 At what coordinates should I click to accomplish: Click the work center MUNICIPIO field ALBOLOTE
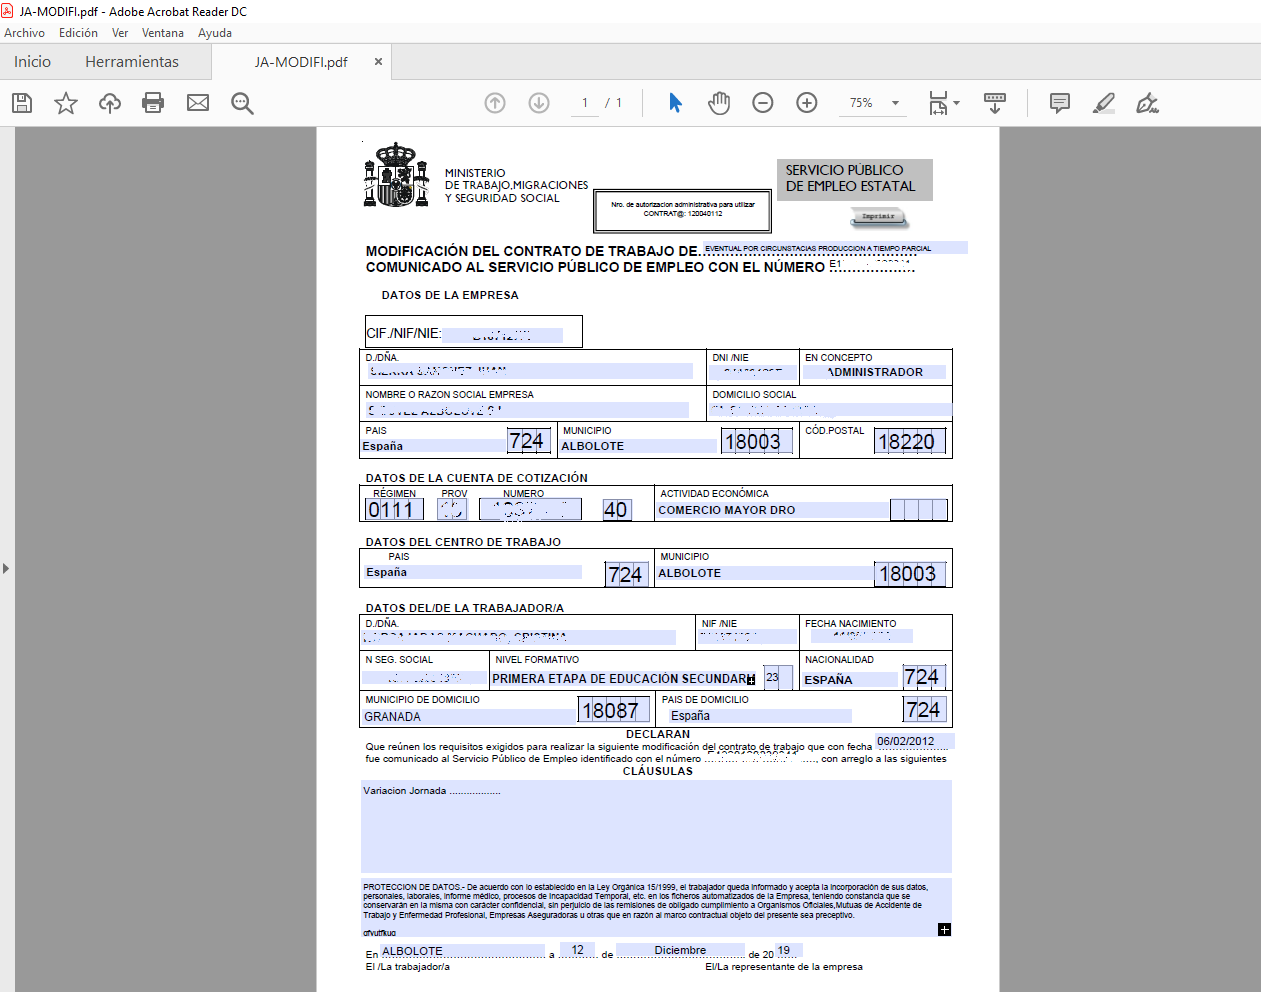click(x=765, y=573)
